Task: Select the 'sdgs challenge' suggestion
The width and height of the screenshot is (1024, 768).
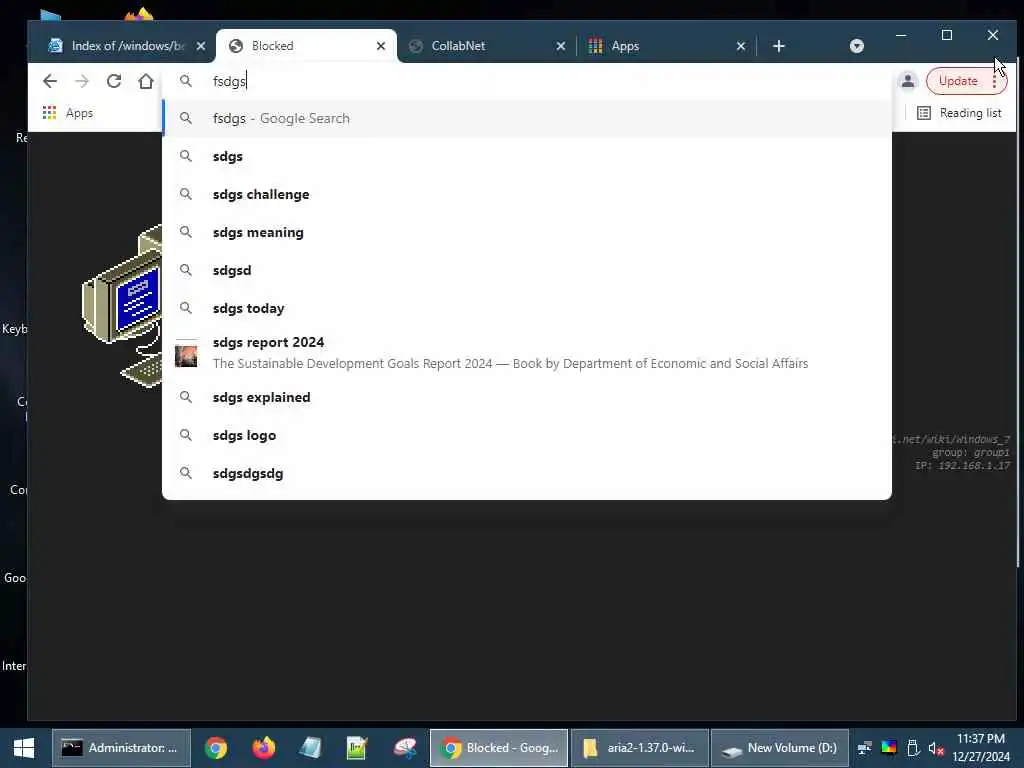Action: 527,194
